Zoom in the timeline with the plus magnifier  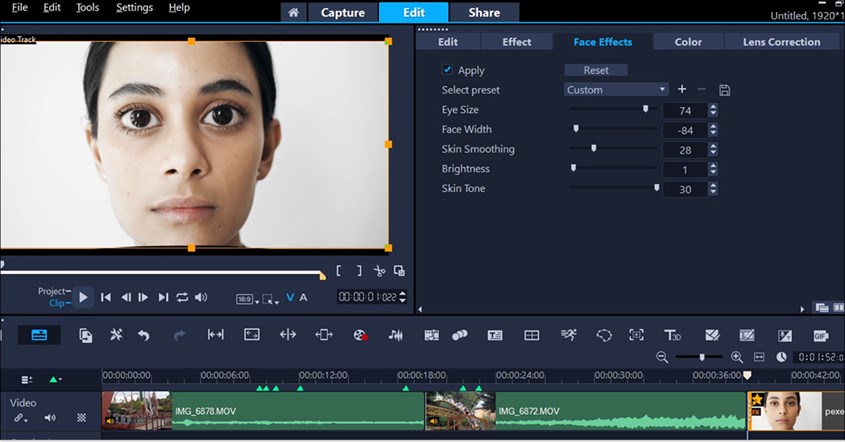click(737, 357)
